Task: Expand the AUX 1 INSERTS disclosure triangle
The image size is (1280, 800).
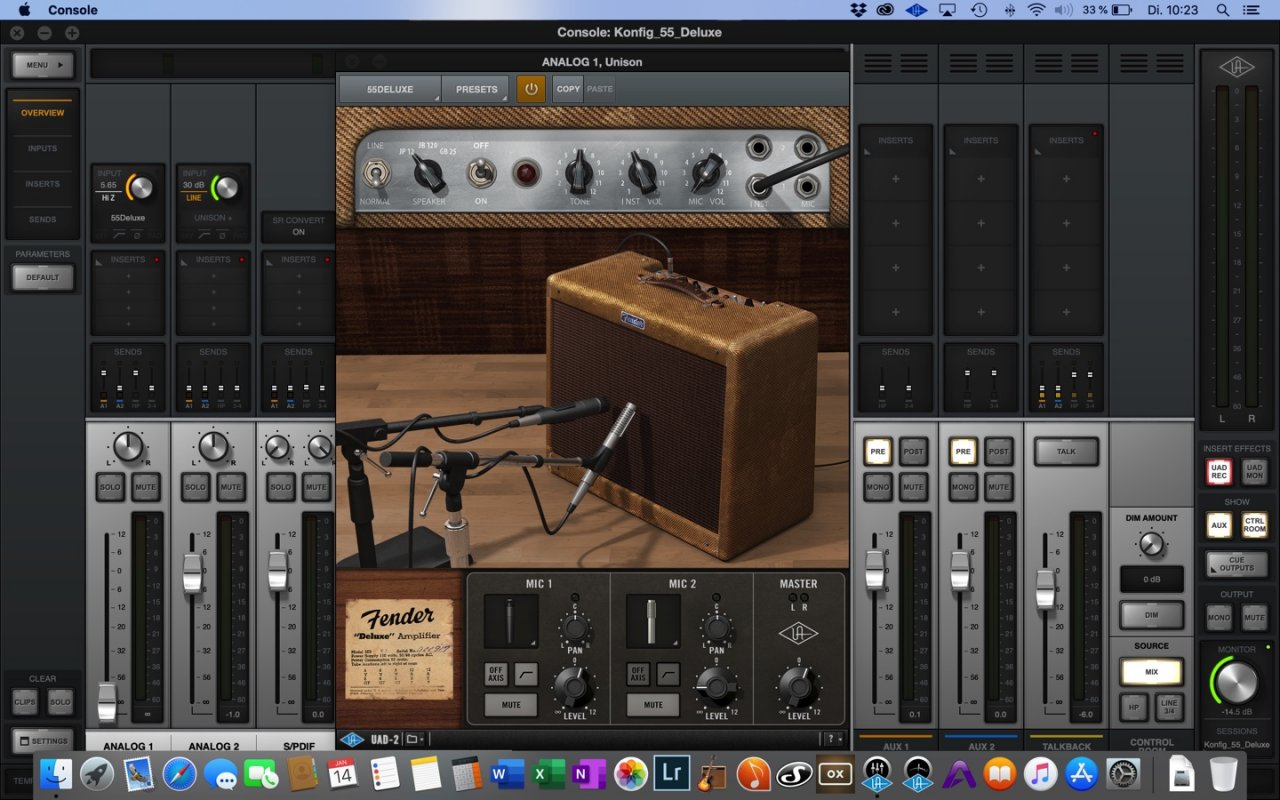Action: pos(867,151)
